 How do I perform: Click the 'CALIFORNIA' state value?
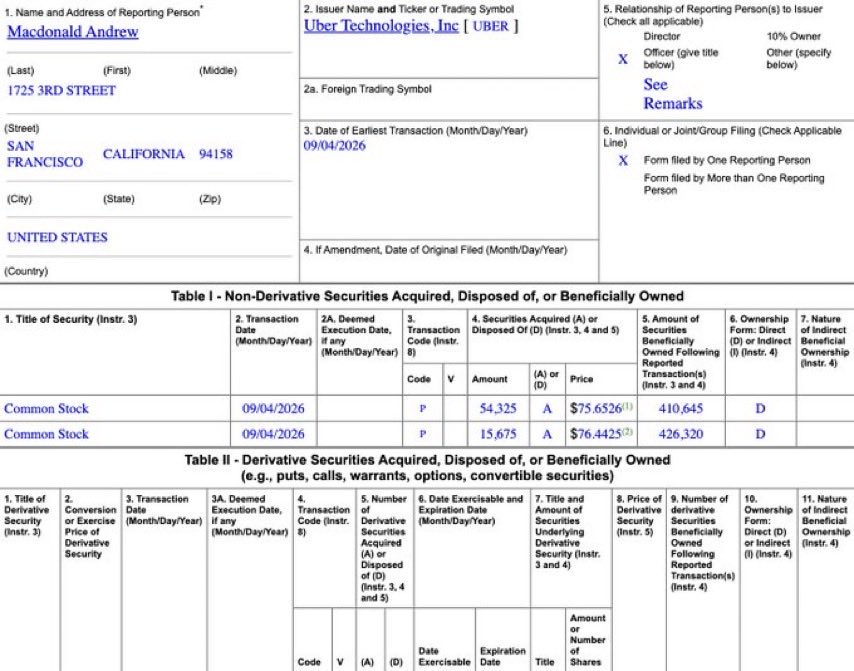[x=144, y=154]
